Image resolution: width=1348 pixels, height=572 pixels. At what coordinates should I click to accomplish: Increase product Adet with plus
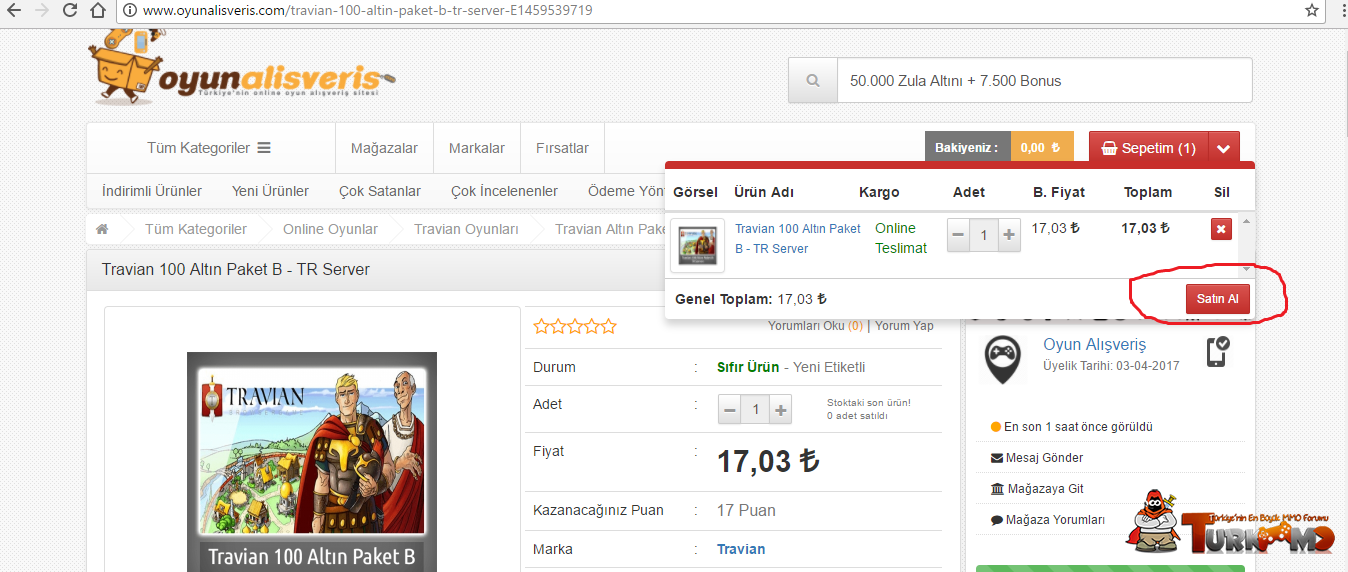782,410
